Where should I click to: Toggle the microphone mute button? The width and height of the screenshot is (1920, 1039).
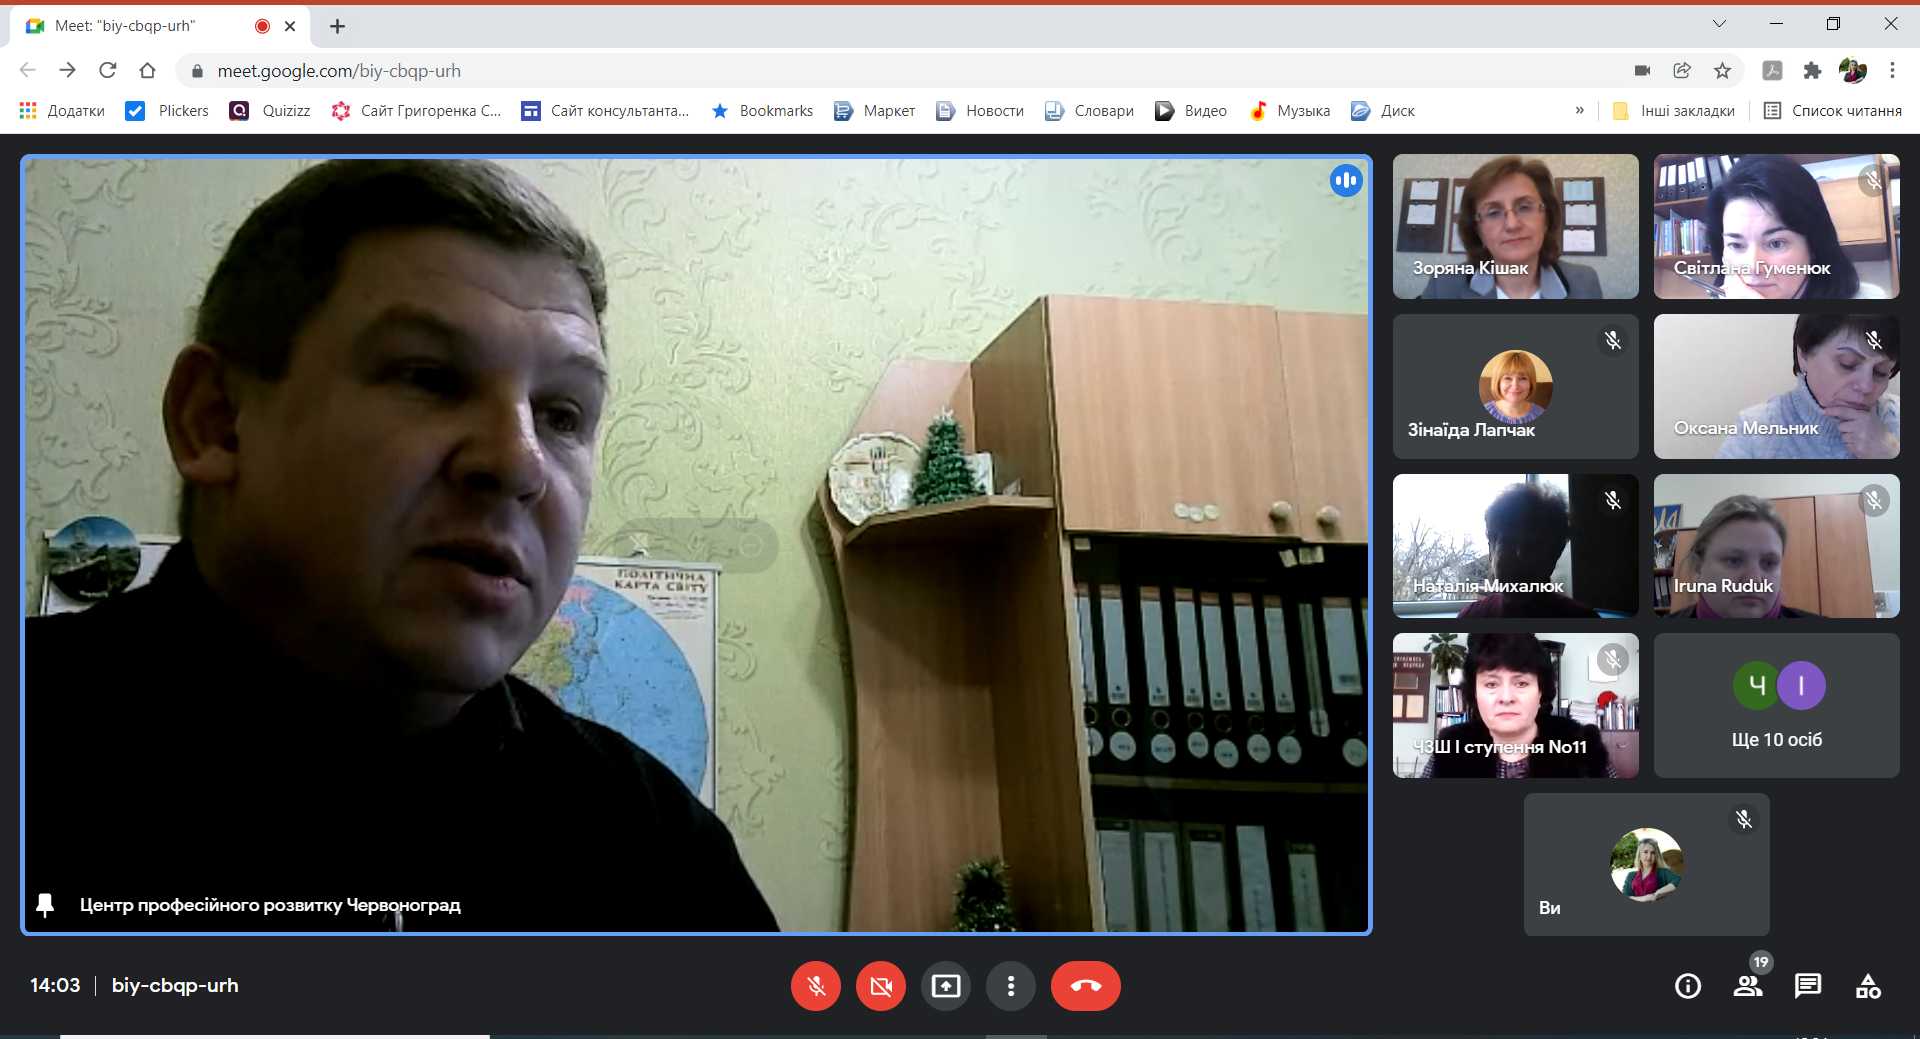816,986
